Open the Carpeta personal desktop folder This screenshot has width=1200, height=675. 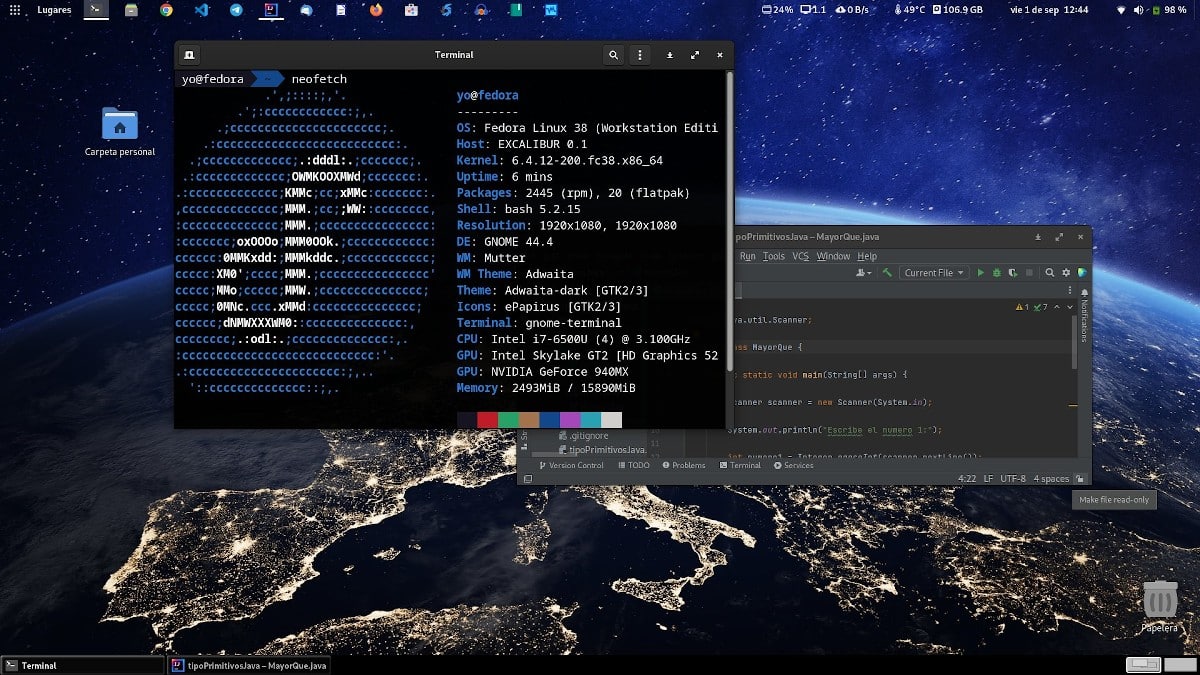120,132
